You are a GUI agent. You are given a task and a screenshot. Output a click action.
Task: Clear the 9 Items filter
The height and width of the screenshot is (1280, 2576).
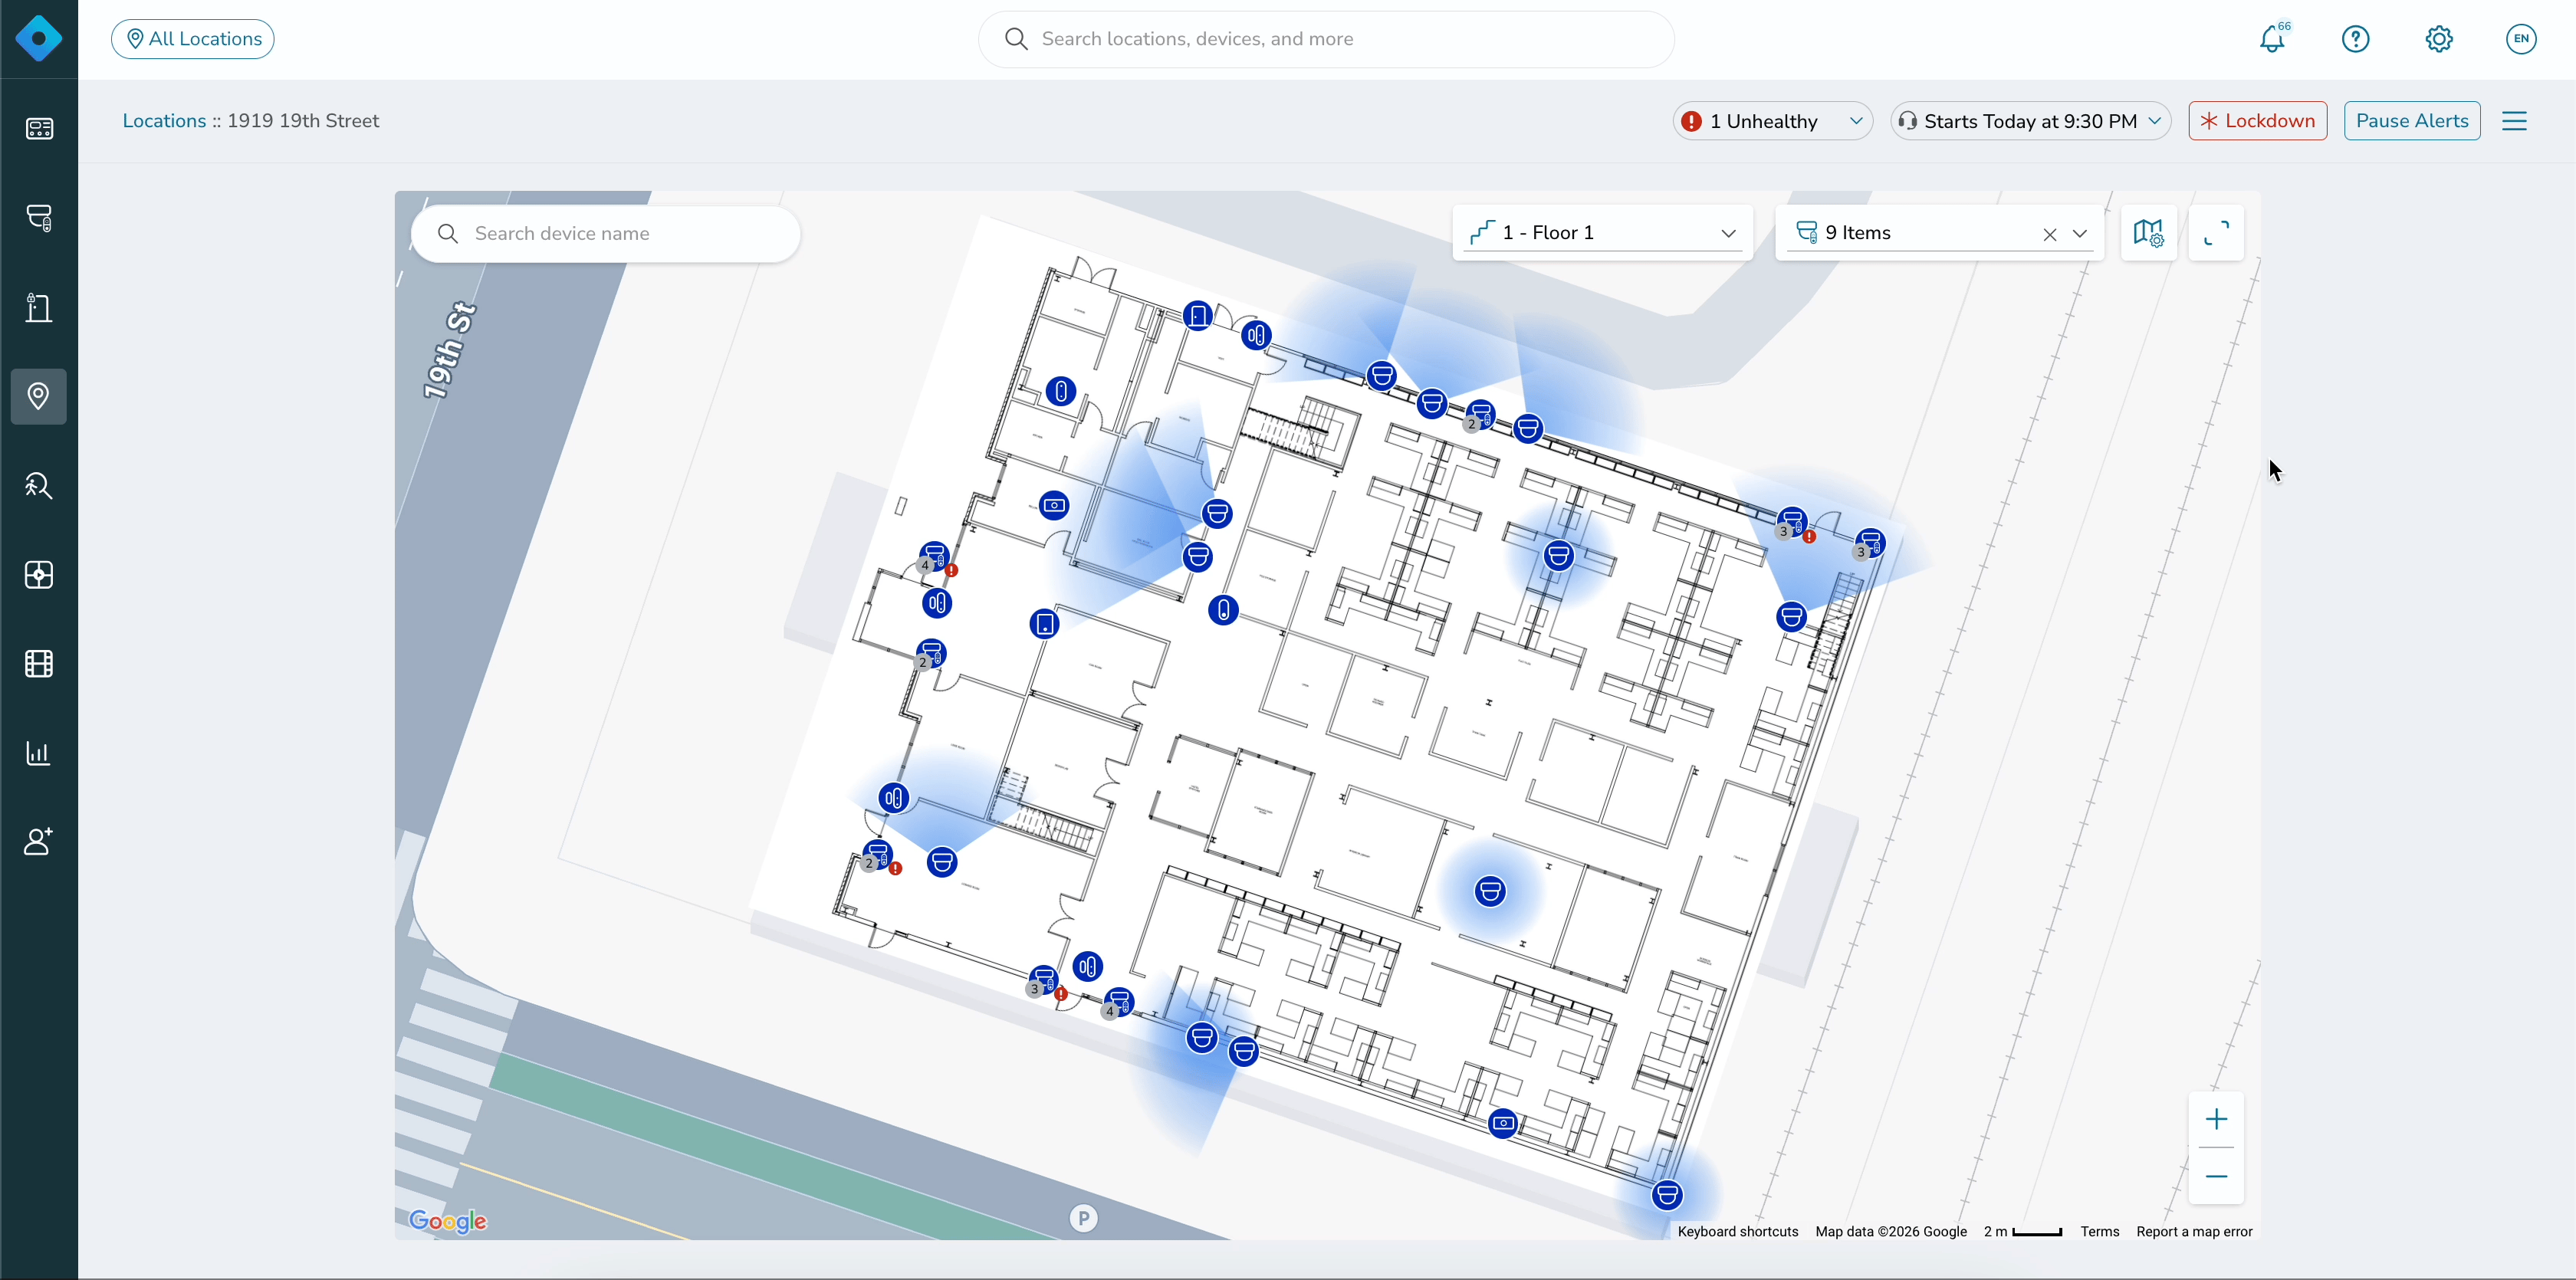[2049, 234]
